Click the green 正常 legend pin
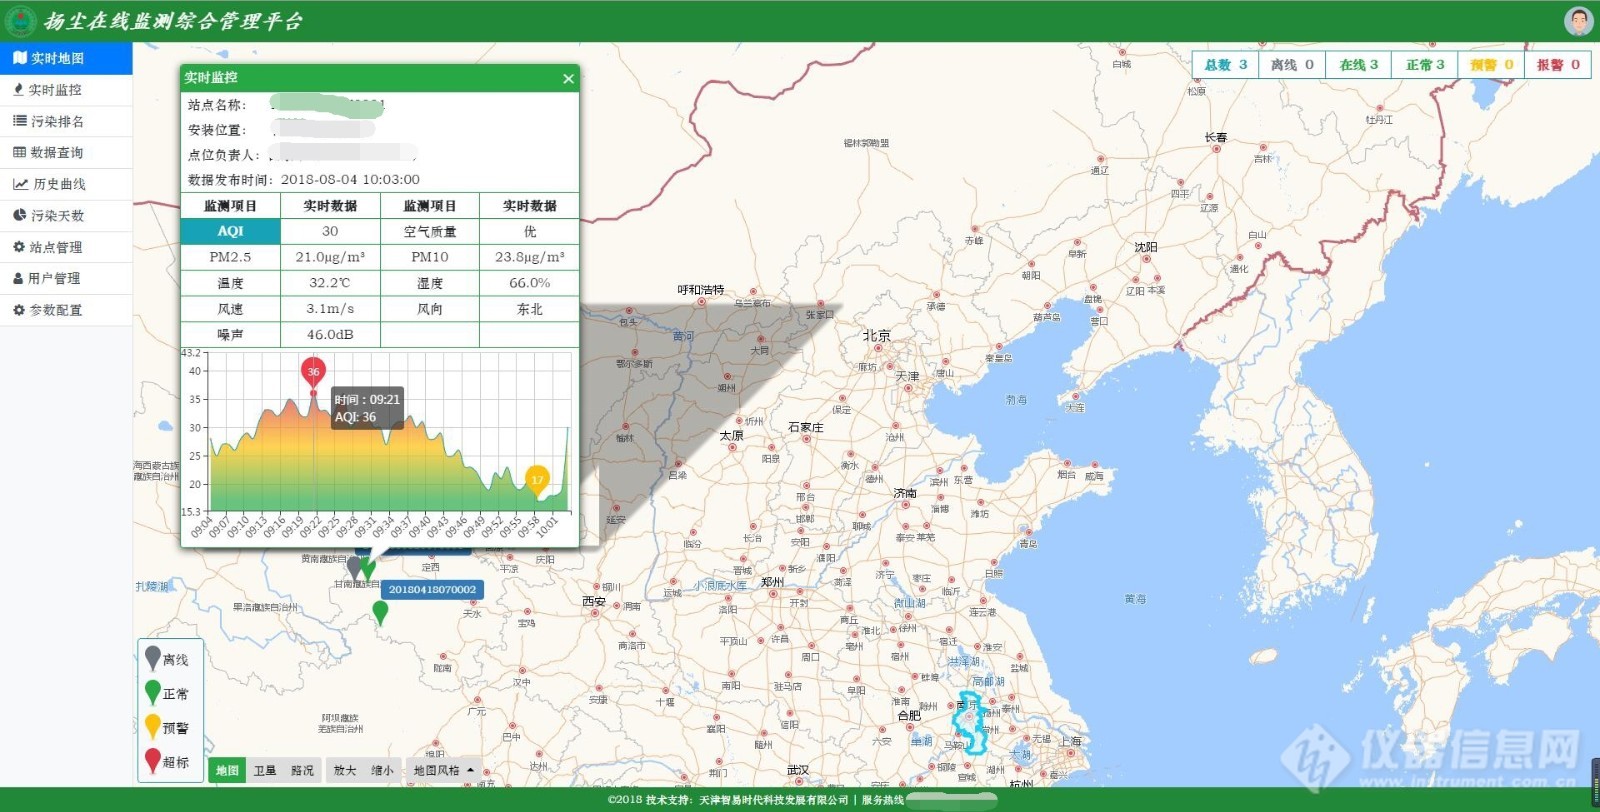 pyautogui.click(x=152, y=691)
